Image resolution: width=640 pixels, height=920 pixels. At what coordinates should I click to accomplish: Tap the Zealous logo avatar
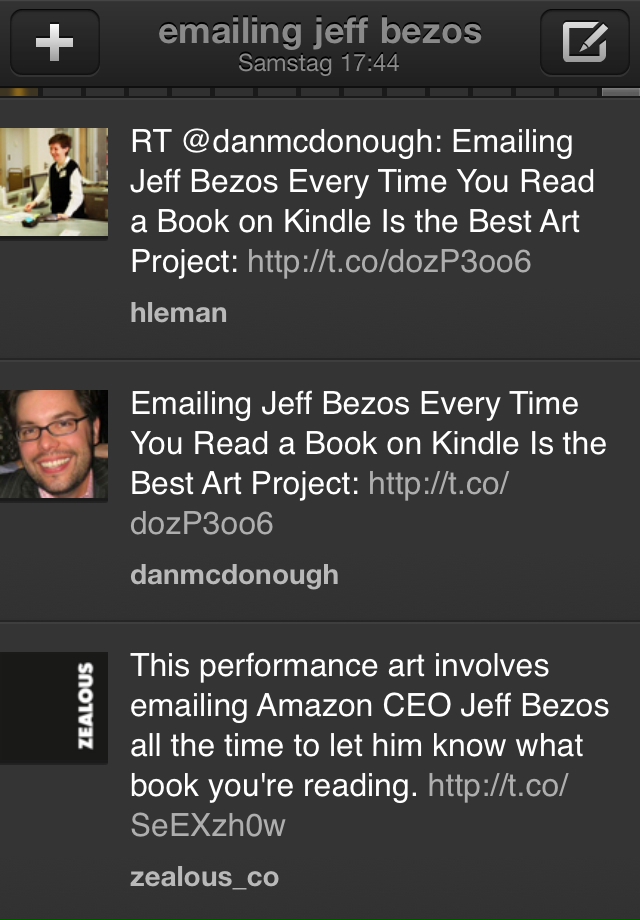[54, 707]
